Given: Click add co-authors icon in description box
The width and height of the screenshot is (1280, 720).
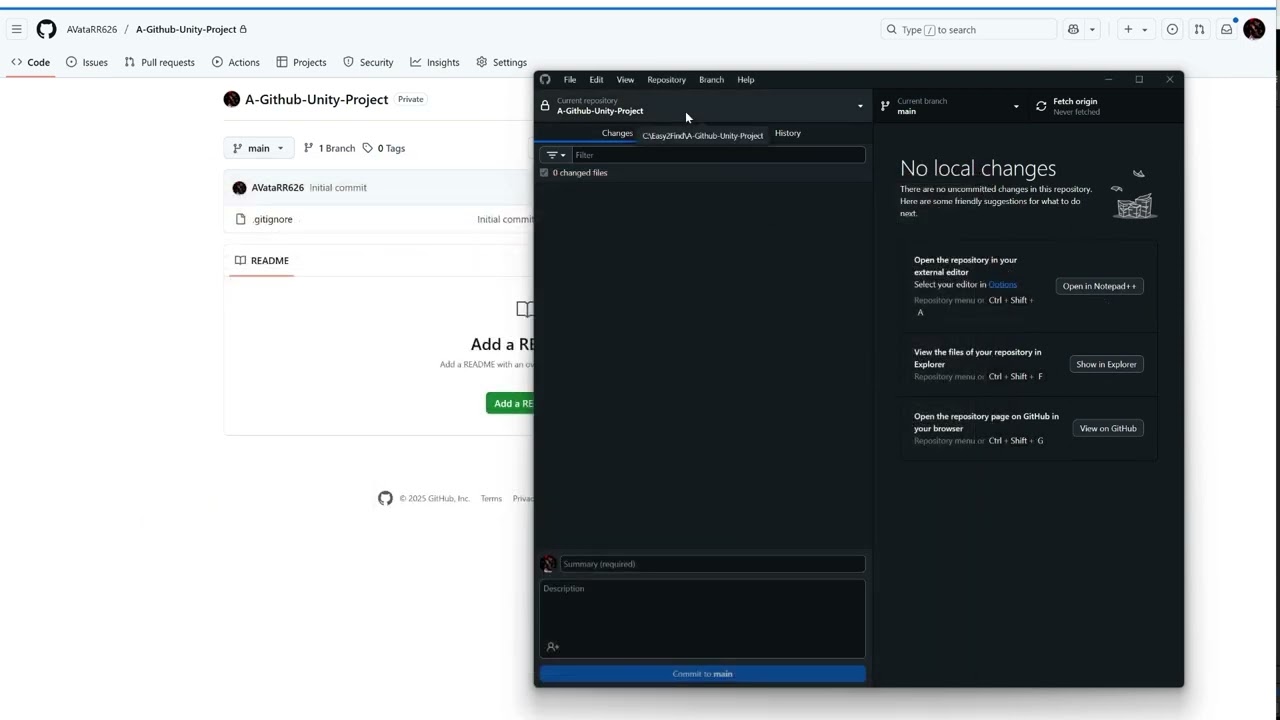Looking at the screenshot, I should click(x=552, y=647).
